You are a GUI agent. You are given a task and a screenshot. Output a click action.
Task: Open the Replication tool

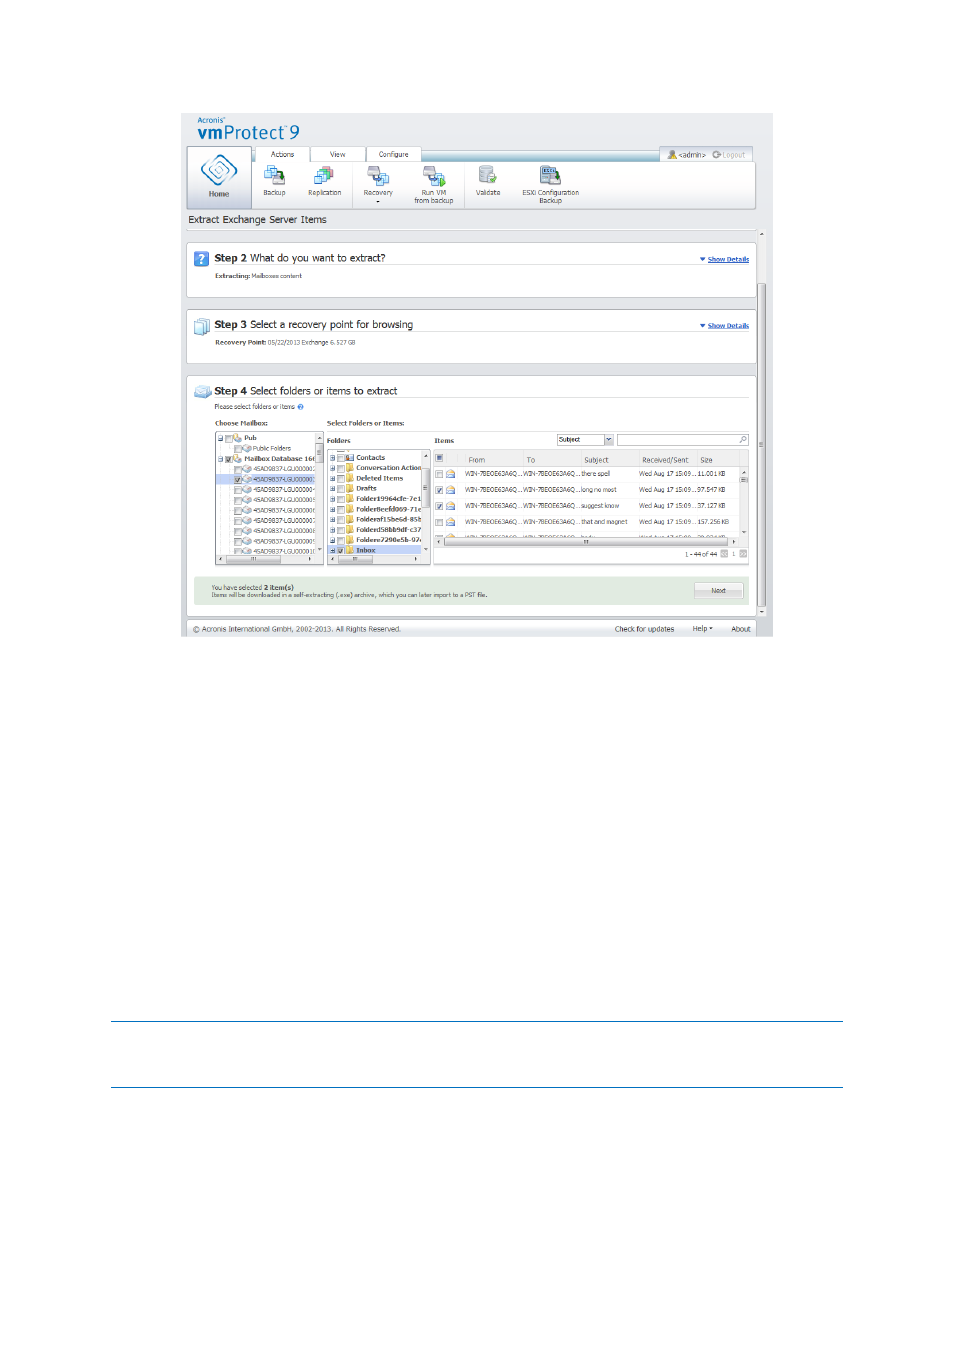(x=324, y=180)
